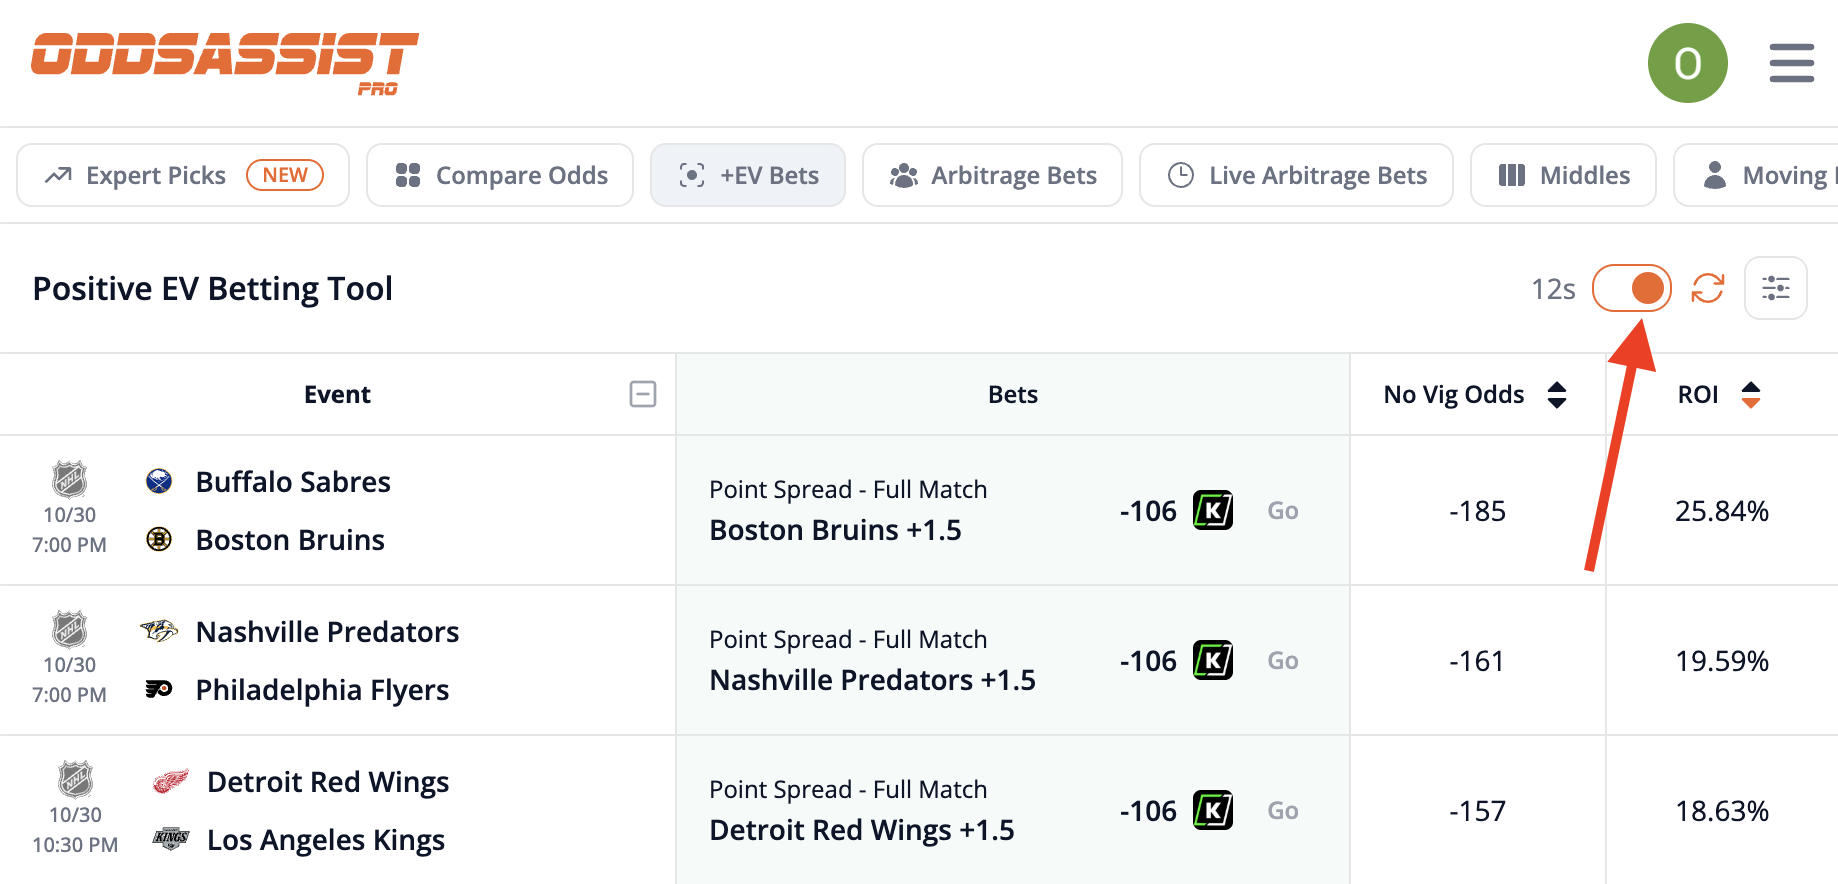Viewport: 1838px width, 884px height.
Task: Click the manual refresh icon
Action: (1708, 289)
